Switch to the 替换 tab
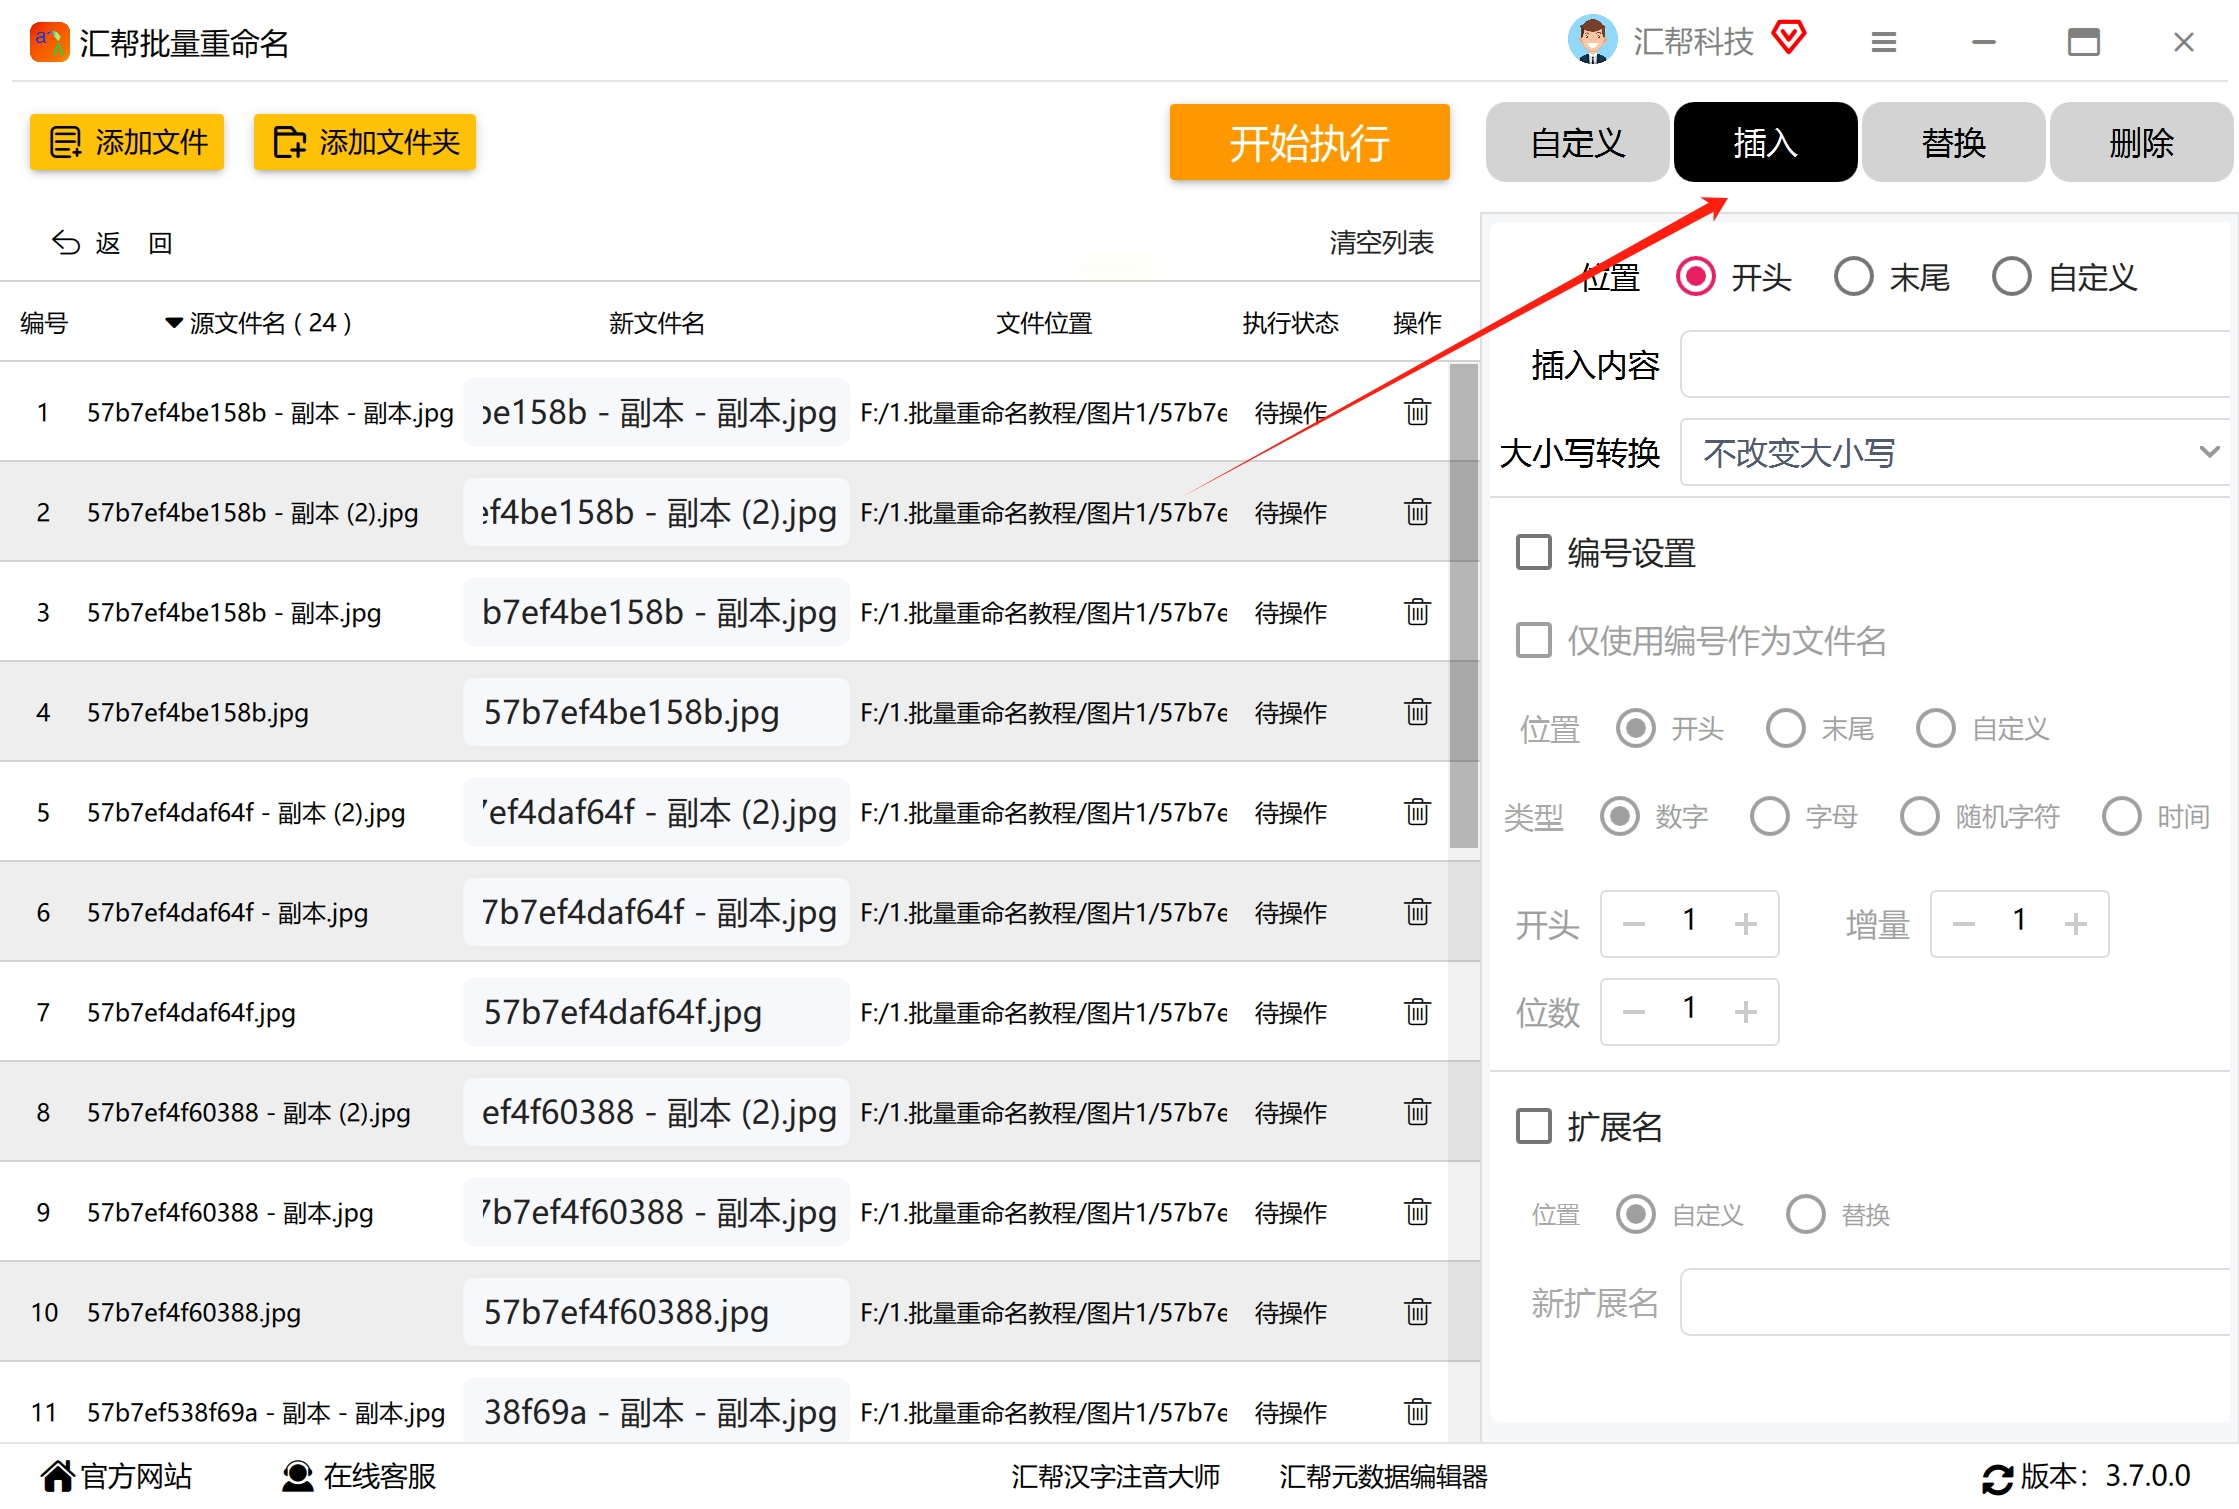Viewport: 2239px width, 1509px height. tap(1952, 143)
